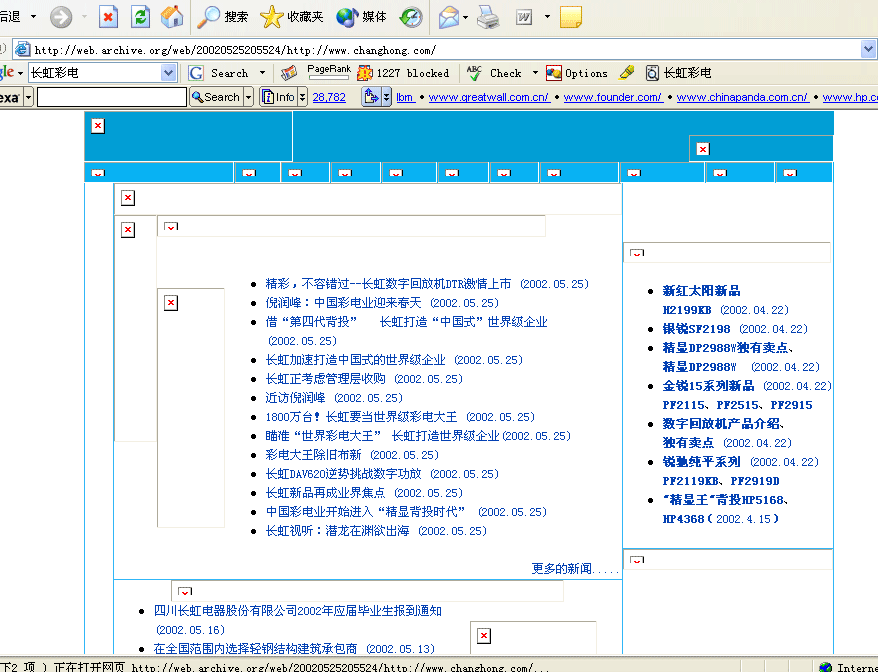
Task: Open the Favorites (收藏夹) panel
Action: click(x=291, y=17)
